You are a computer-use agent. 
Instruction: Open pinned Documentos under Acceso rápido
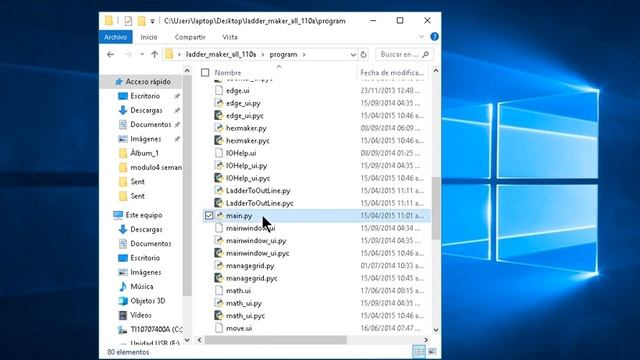click(x=151, y=124)
